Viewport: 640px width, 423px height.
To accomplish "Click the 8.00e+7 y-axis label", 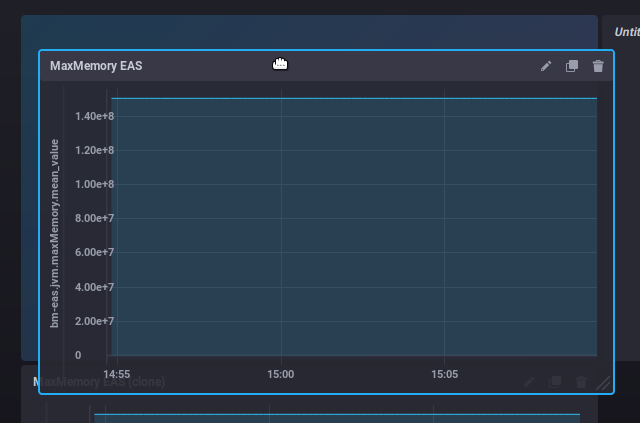I will click(x=93, y=219).
